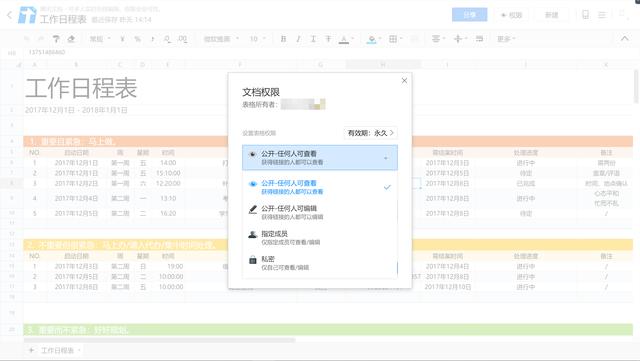Apply strikethrough text formatting
This screenshot has height=361, width=640.
tap(328, 39)
